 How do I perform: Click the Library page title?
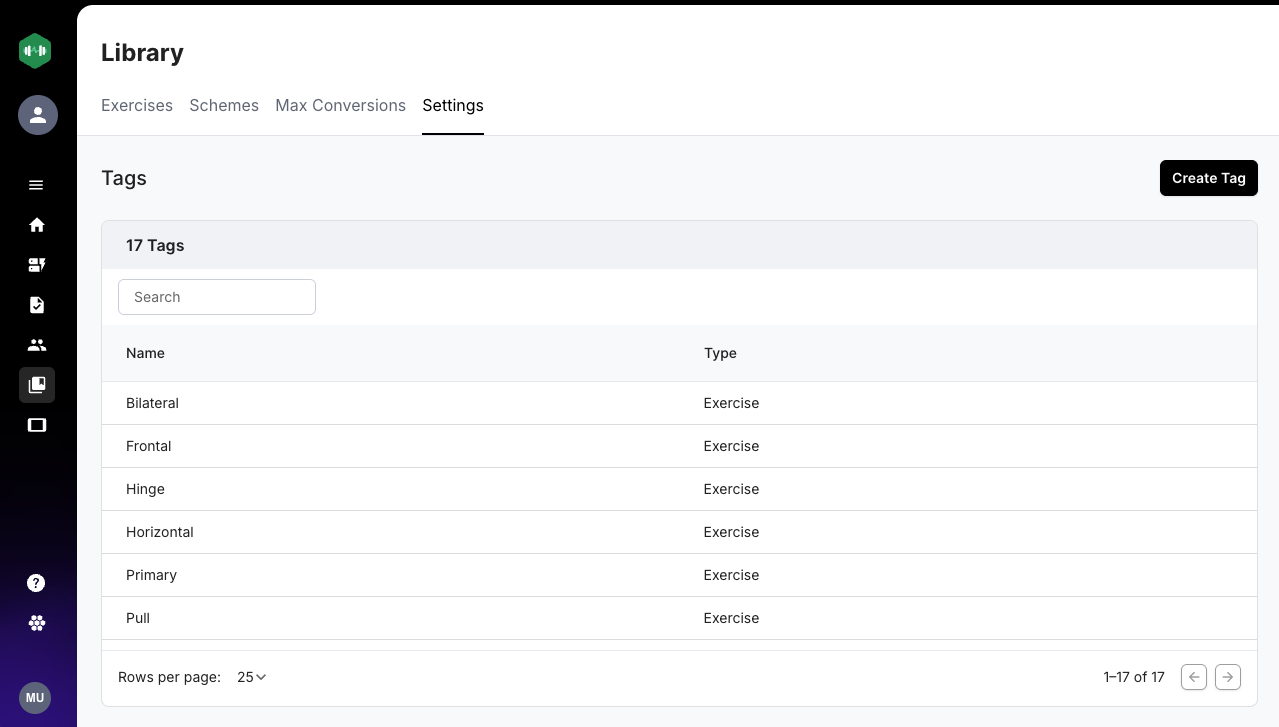coord(142,53)
